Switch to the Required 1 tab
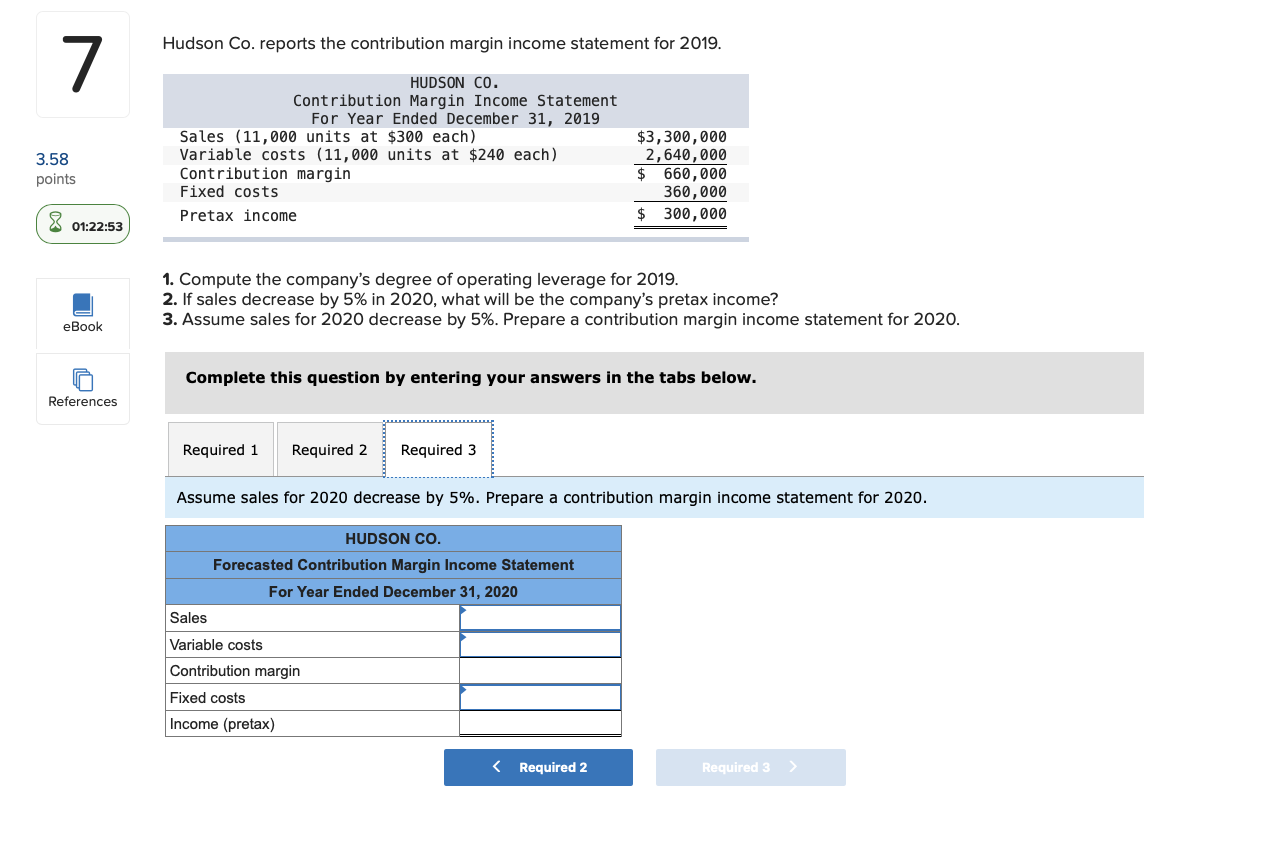Viewport: 1274px width, 859px height. pyautogui.click(x=220, y=449)
